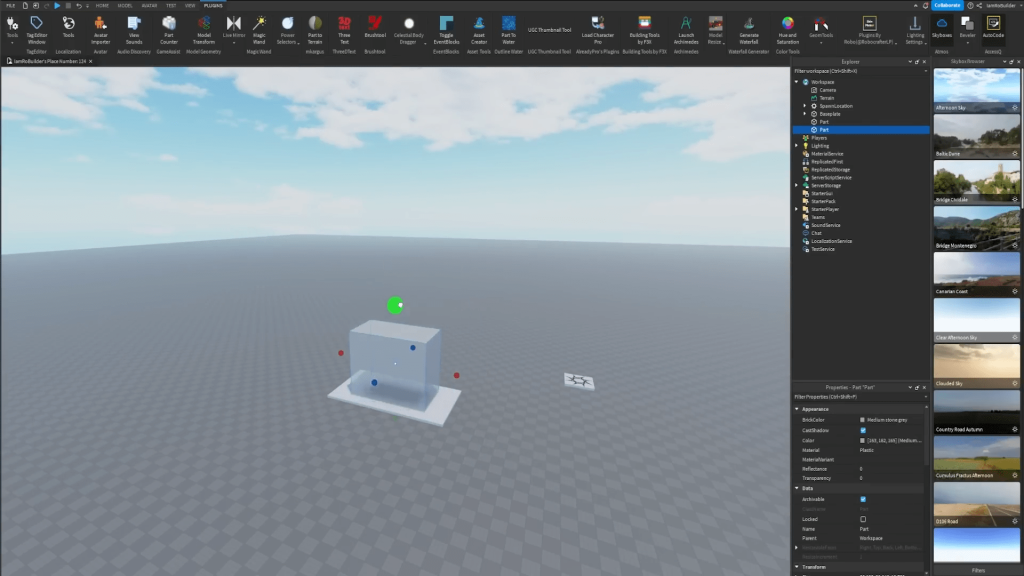The height and width of the screenshot is (576, 1024).
Task: Open the Tag Editor Window plugin
Action: (37, 30)
